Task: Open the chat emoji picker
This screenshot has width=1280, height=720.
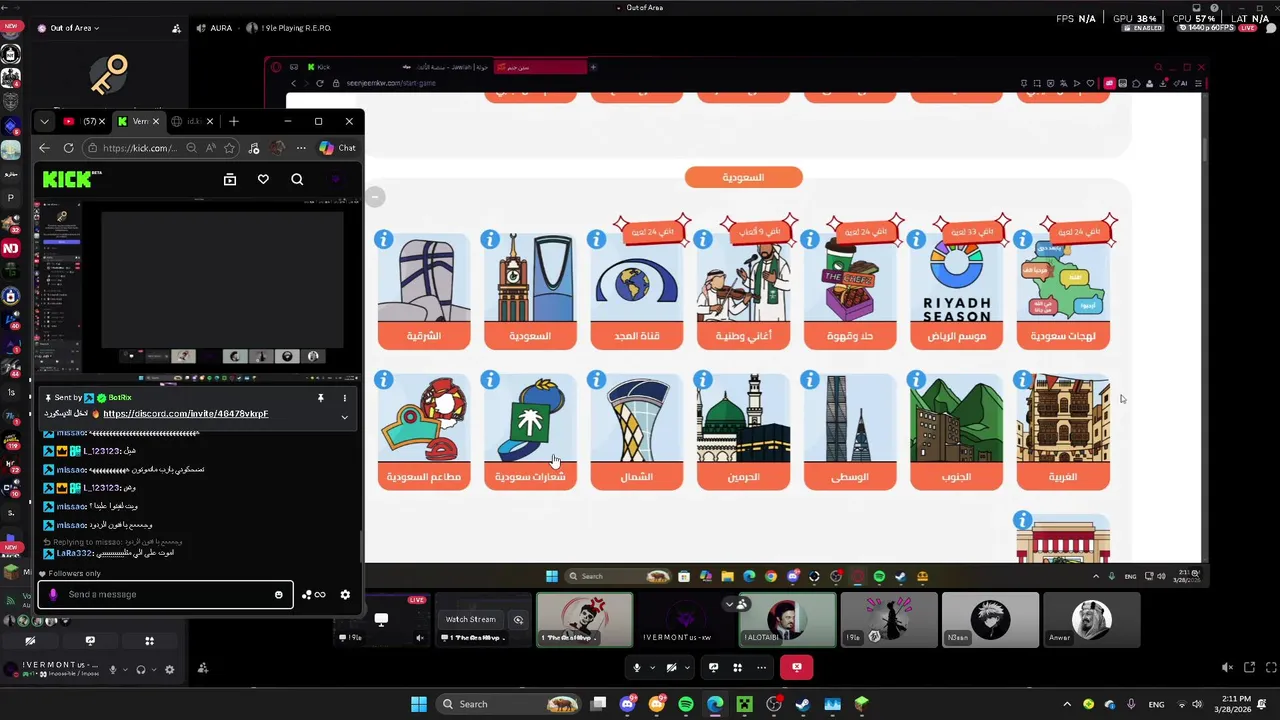Action: [x=278, y=594]
